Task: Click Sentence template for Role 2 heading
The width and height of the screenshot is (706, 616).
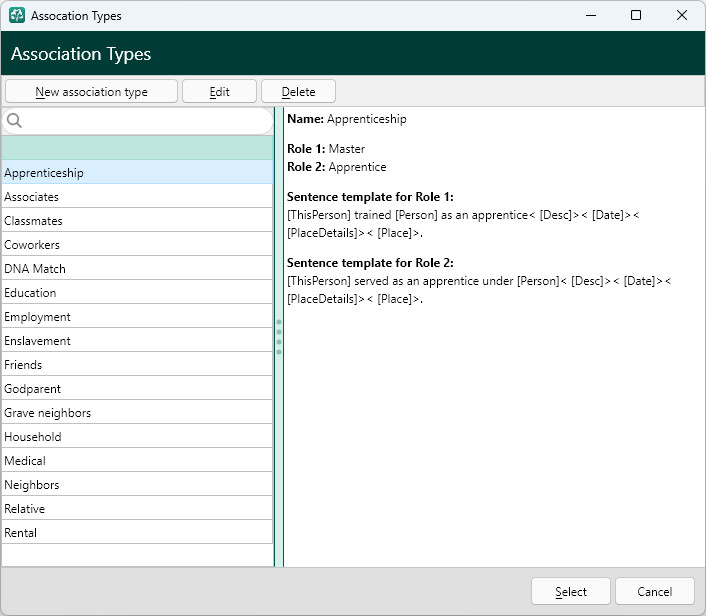Action: [x=370, y=263]
